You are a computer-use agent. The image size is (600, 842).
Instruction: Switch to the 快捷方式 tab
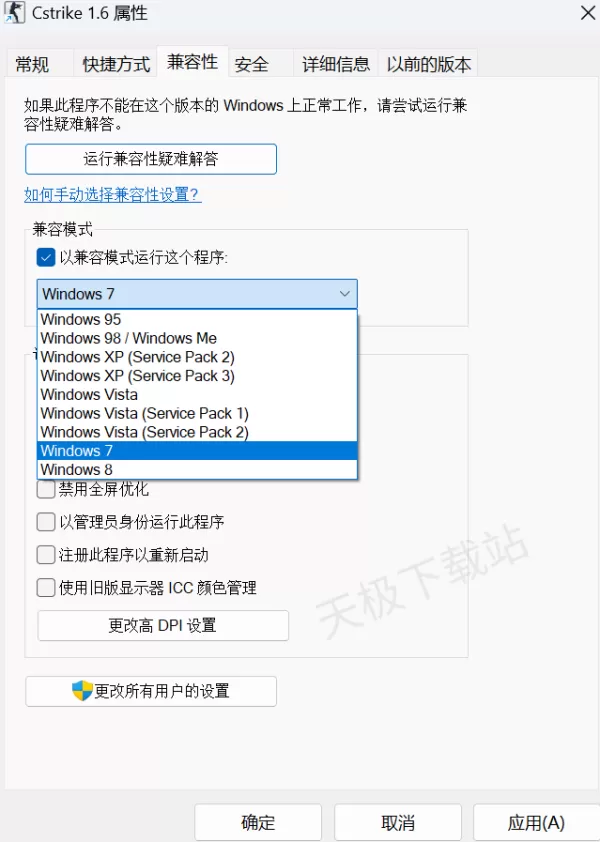coord(116,64)
